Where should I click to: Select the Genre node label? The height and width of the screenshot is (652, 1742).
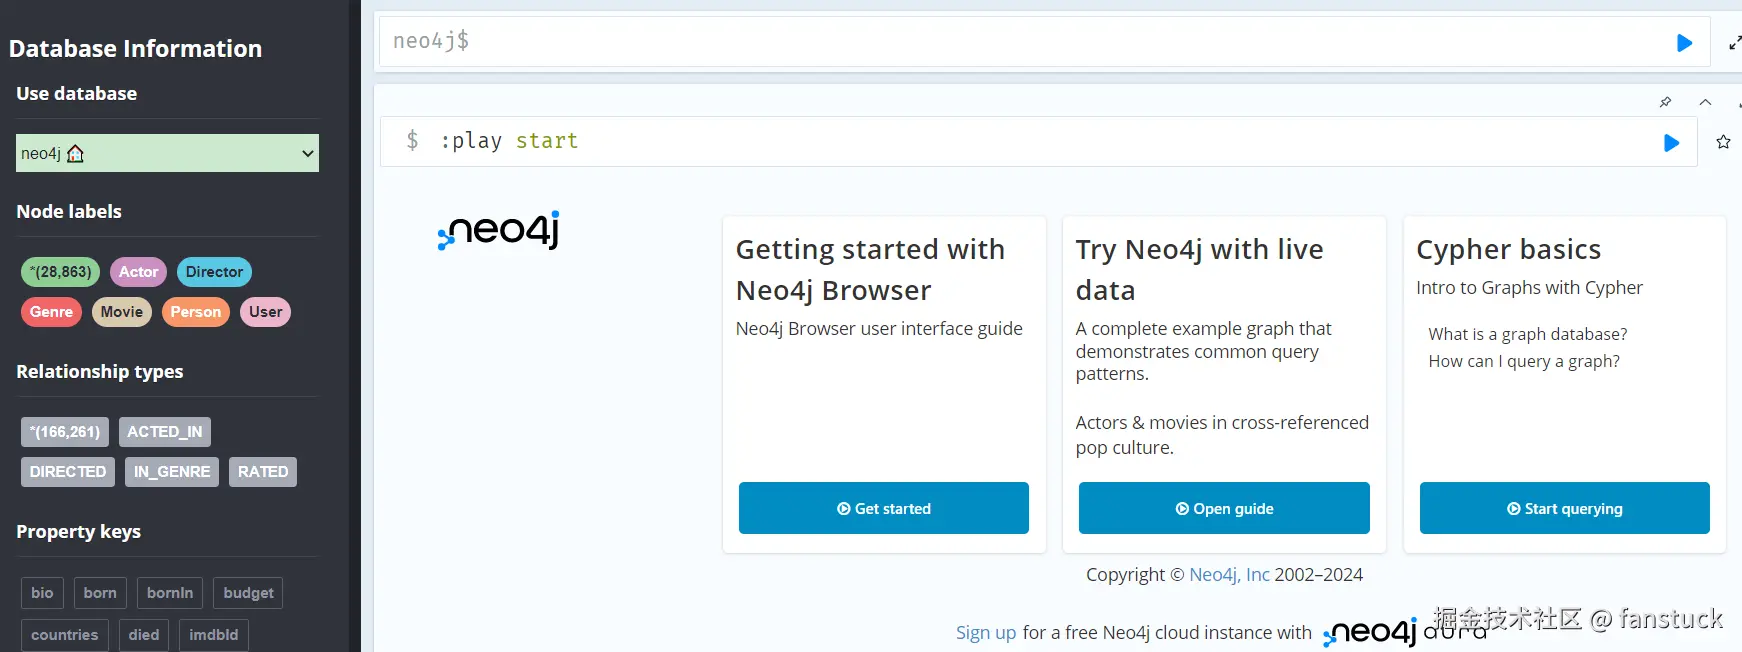pyautogui.click(x=51, y=312)
